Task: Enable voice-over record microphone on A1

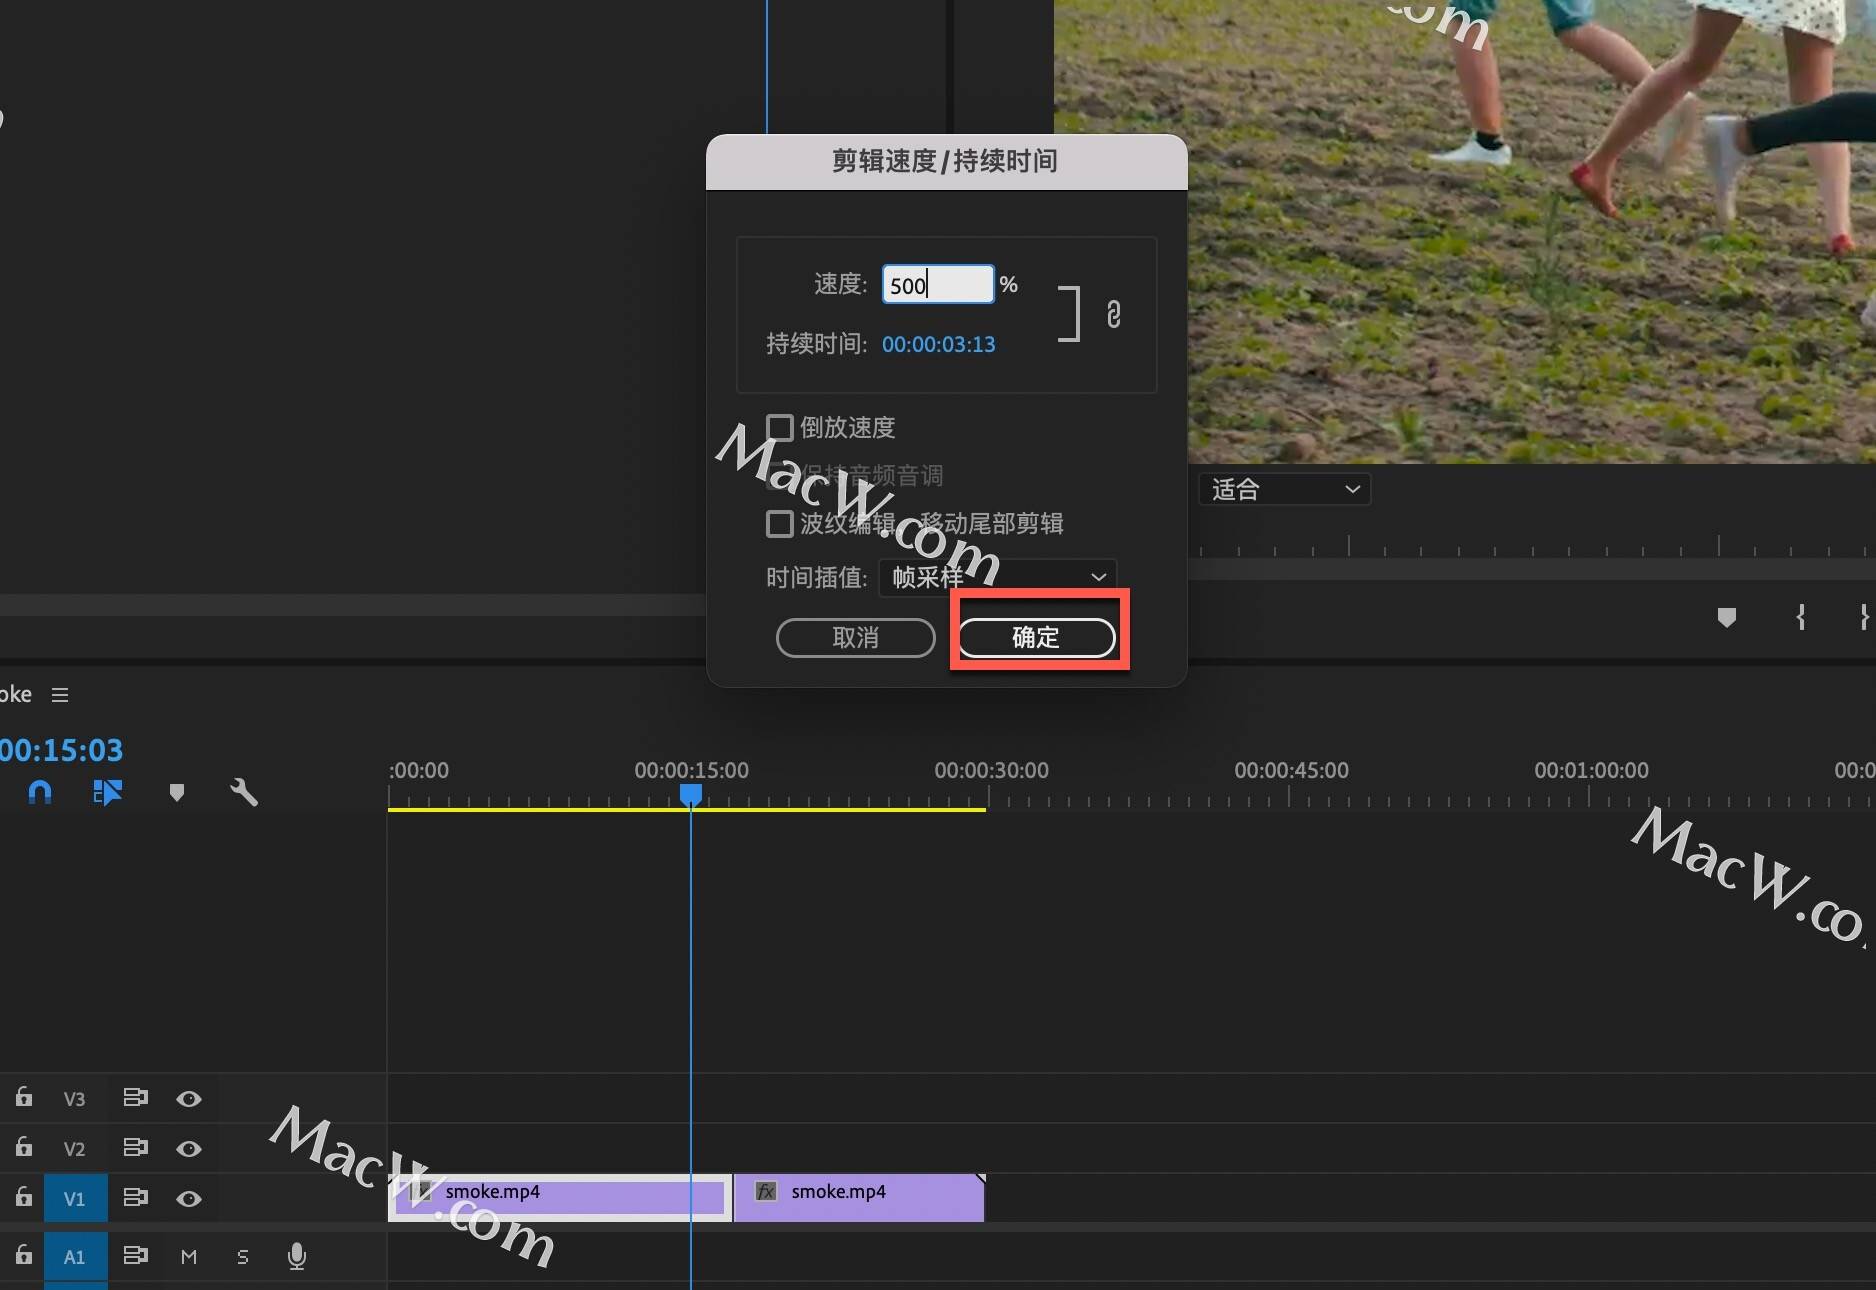Action: tap(297, 1256)
